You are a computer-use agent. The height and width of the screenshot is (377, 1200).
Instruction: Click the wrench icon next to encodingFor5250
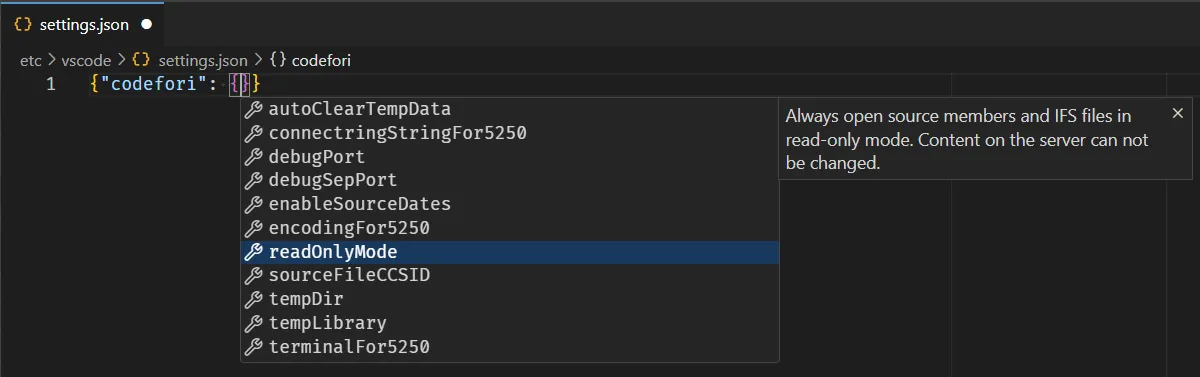[x=253, y=229]
